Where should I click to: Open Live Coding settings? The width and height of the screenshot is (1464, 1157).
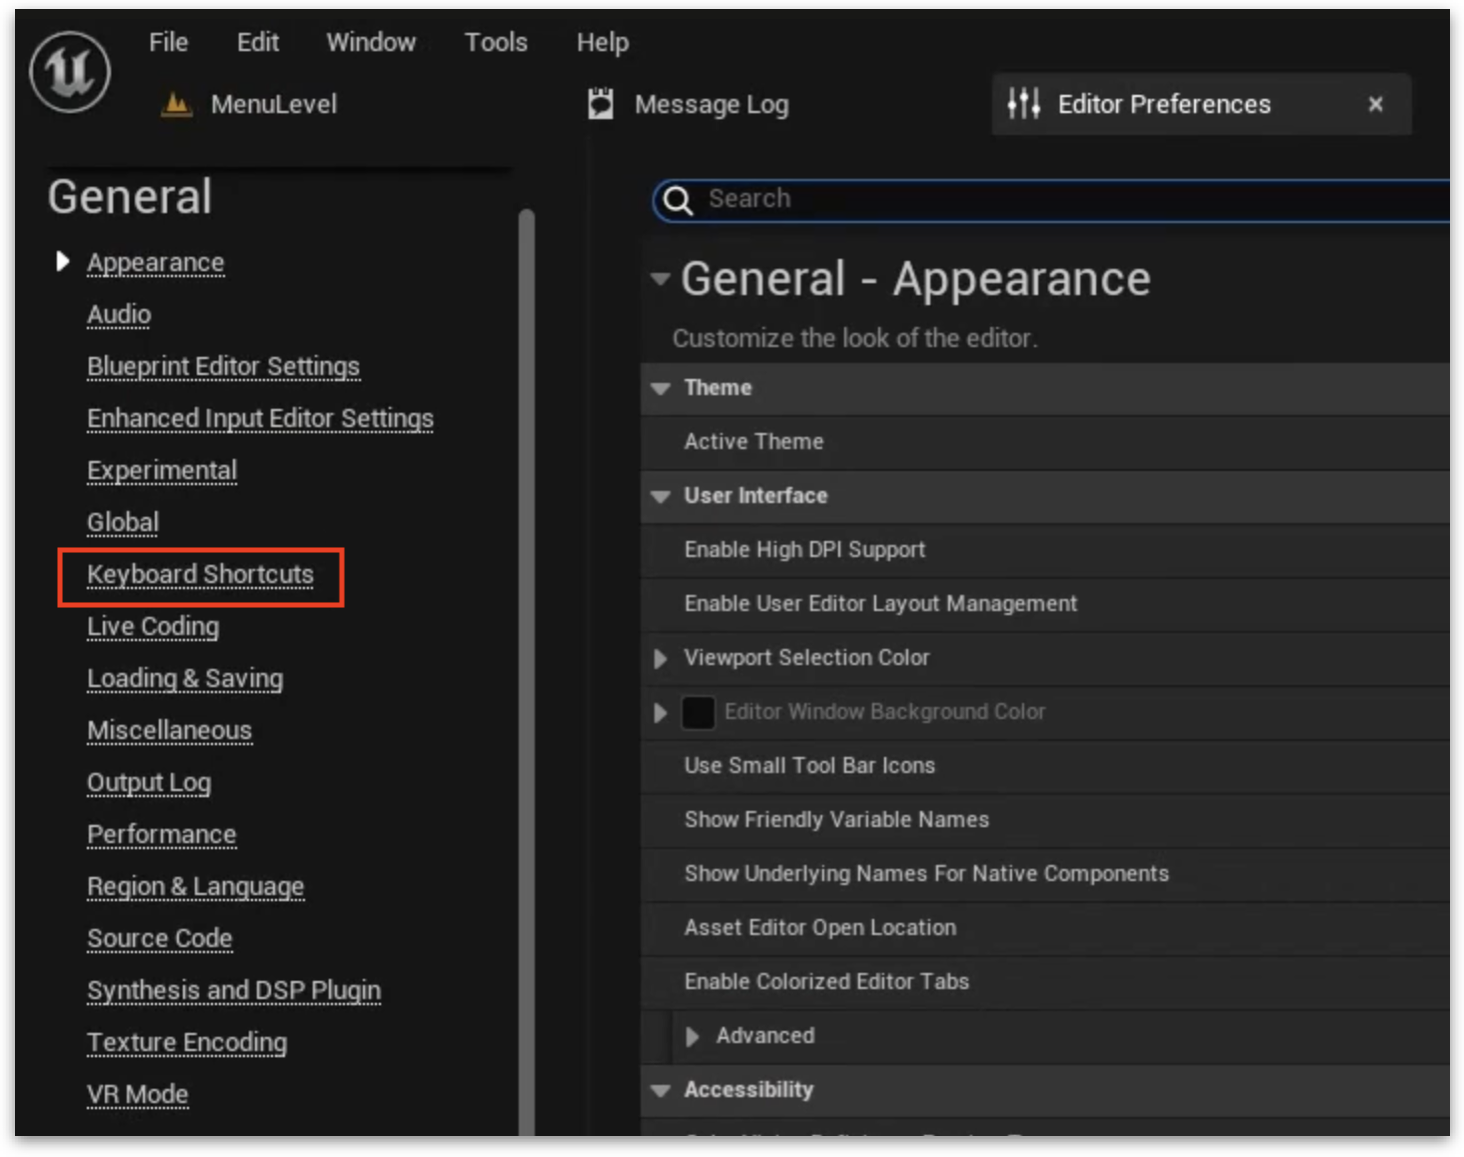153,626
